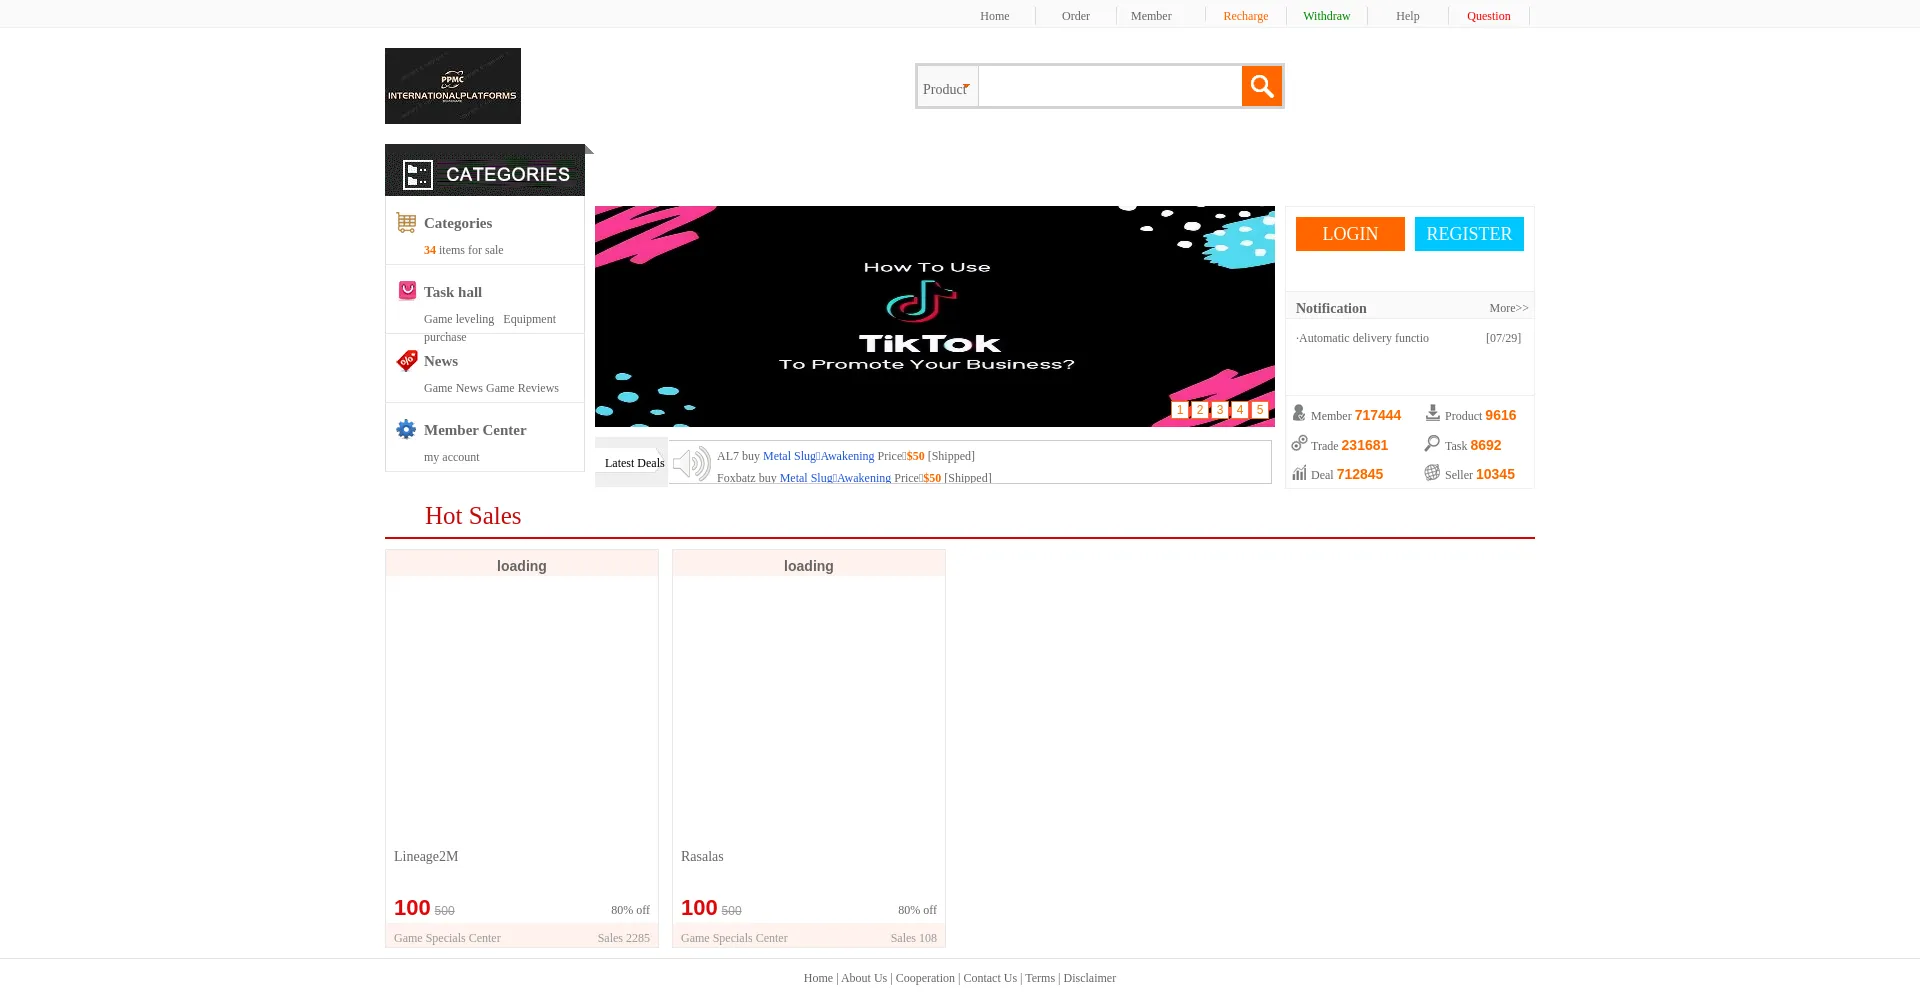
Task: Click the Seller globe icon
Action: (x=1432, y=472)
